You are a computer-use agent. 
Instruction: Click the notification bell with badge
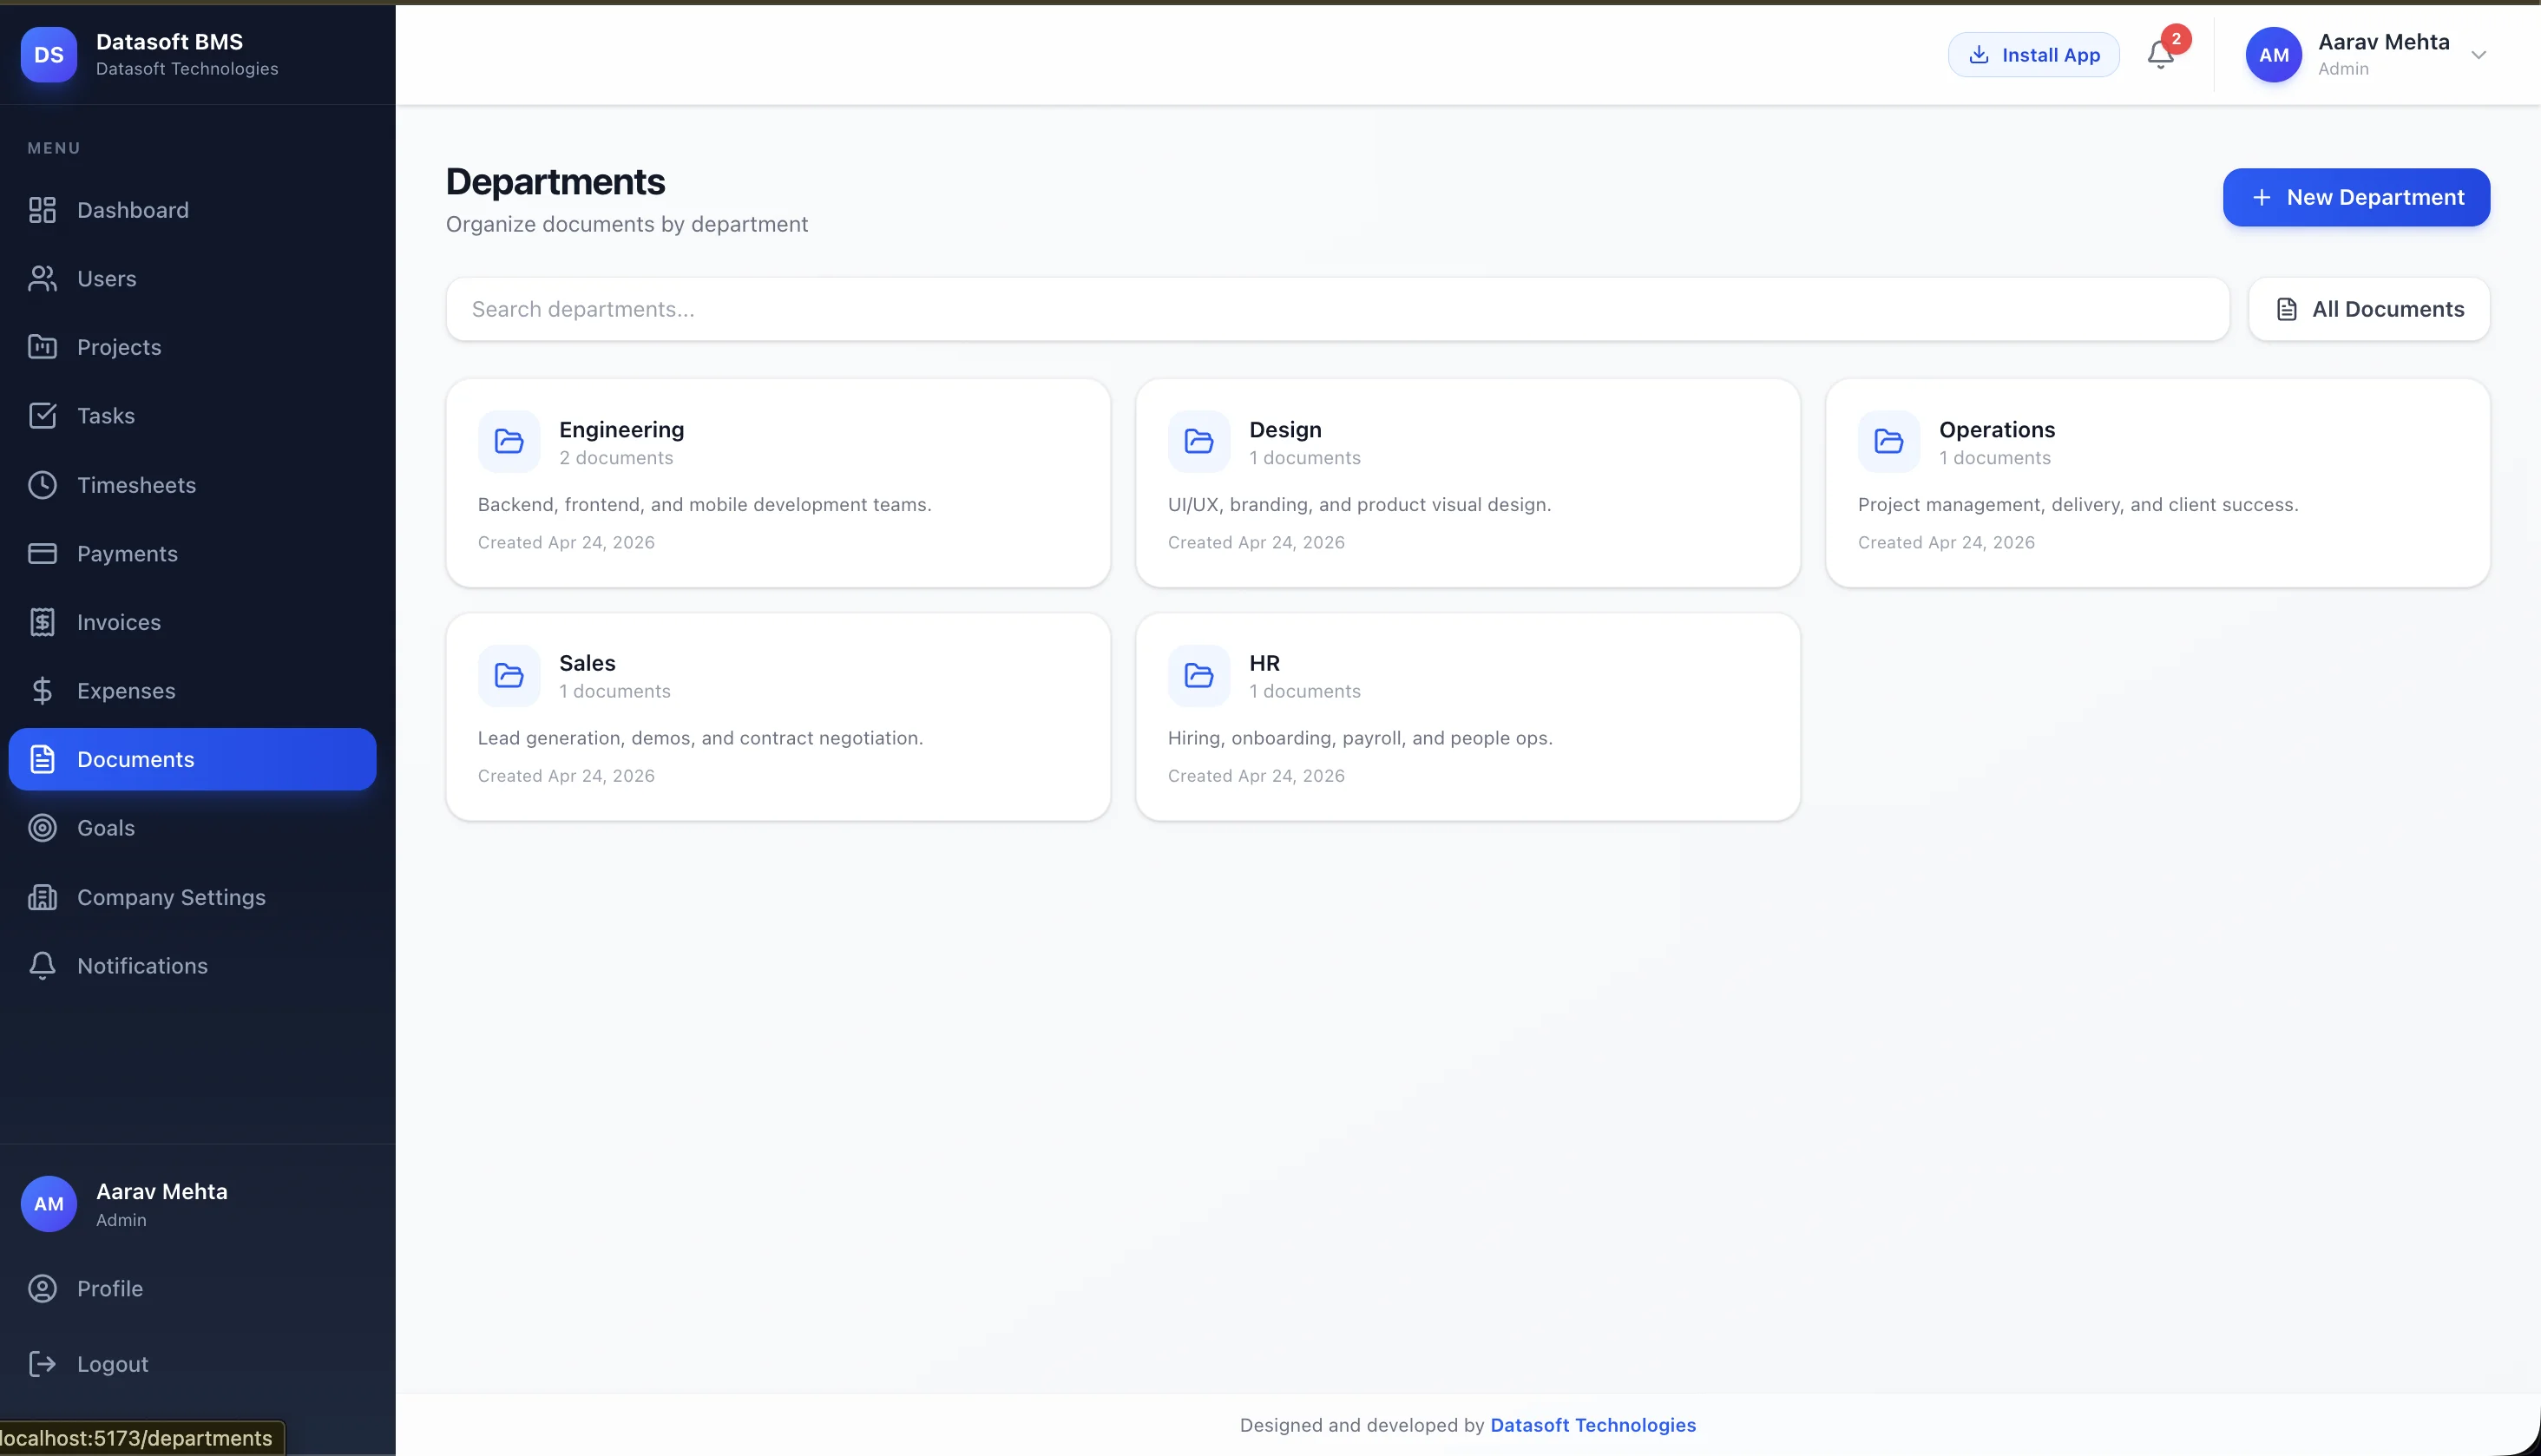coord(2160,54)
